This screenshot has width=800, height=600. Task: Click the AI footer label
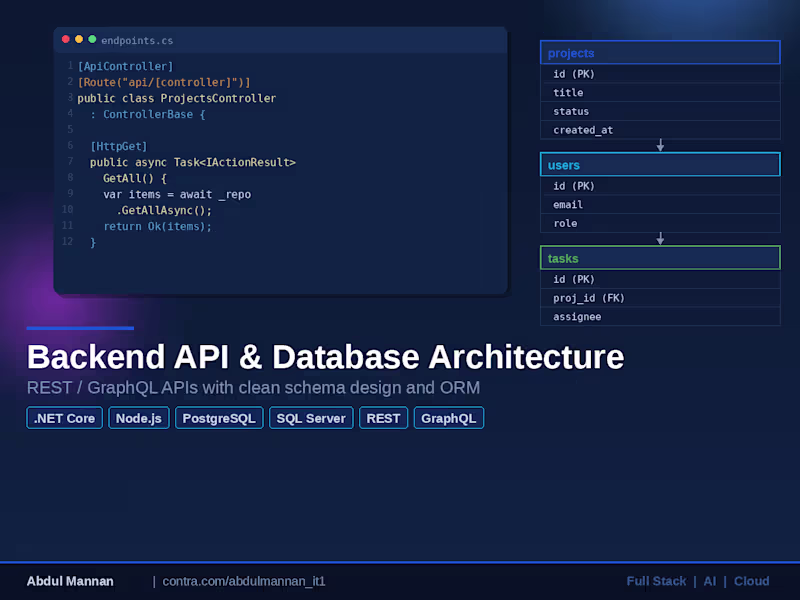(710, 581)
